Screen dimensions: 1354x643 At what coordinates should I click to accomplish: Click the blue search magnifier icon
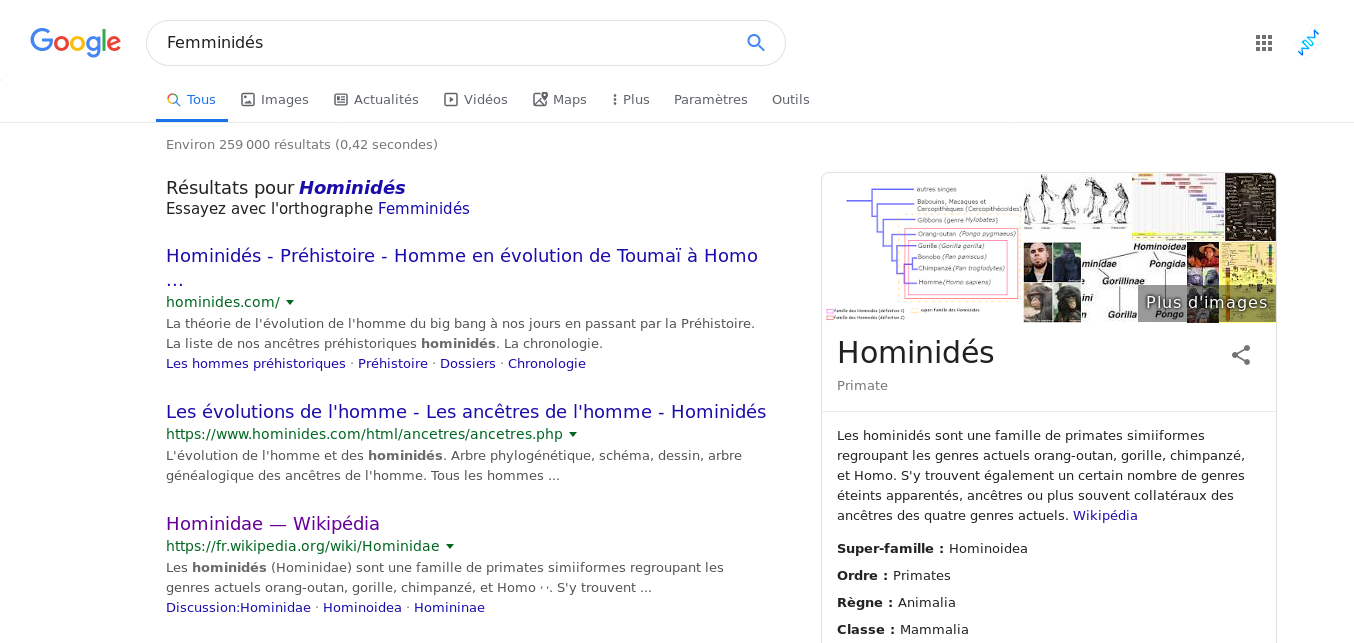coord(755,43)
